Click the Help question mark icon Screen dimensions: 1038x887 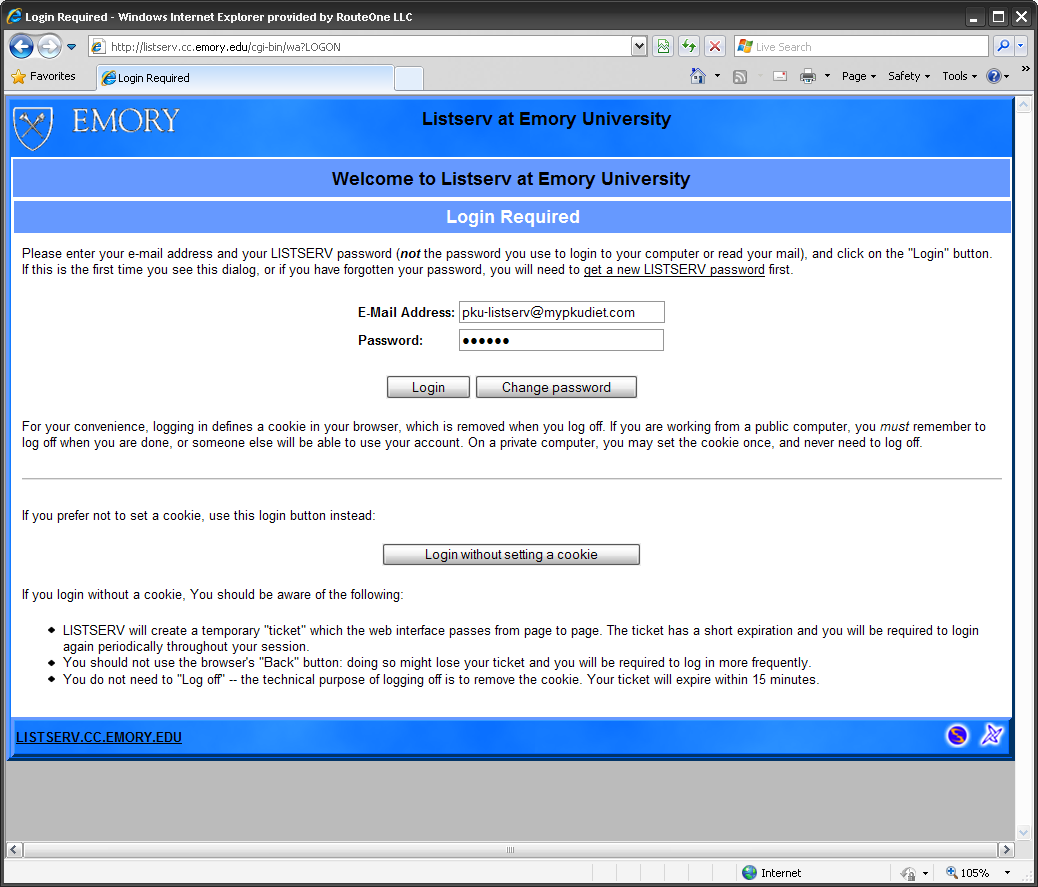[x=994, y=76]
